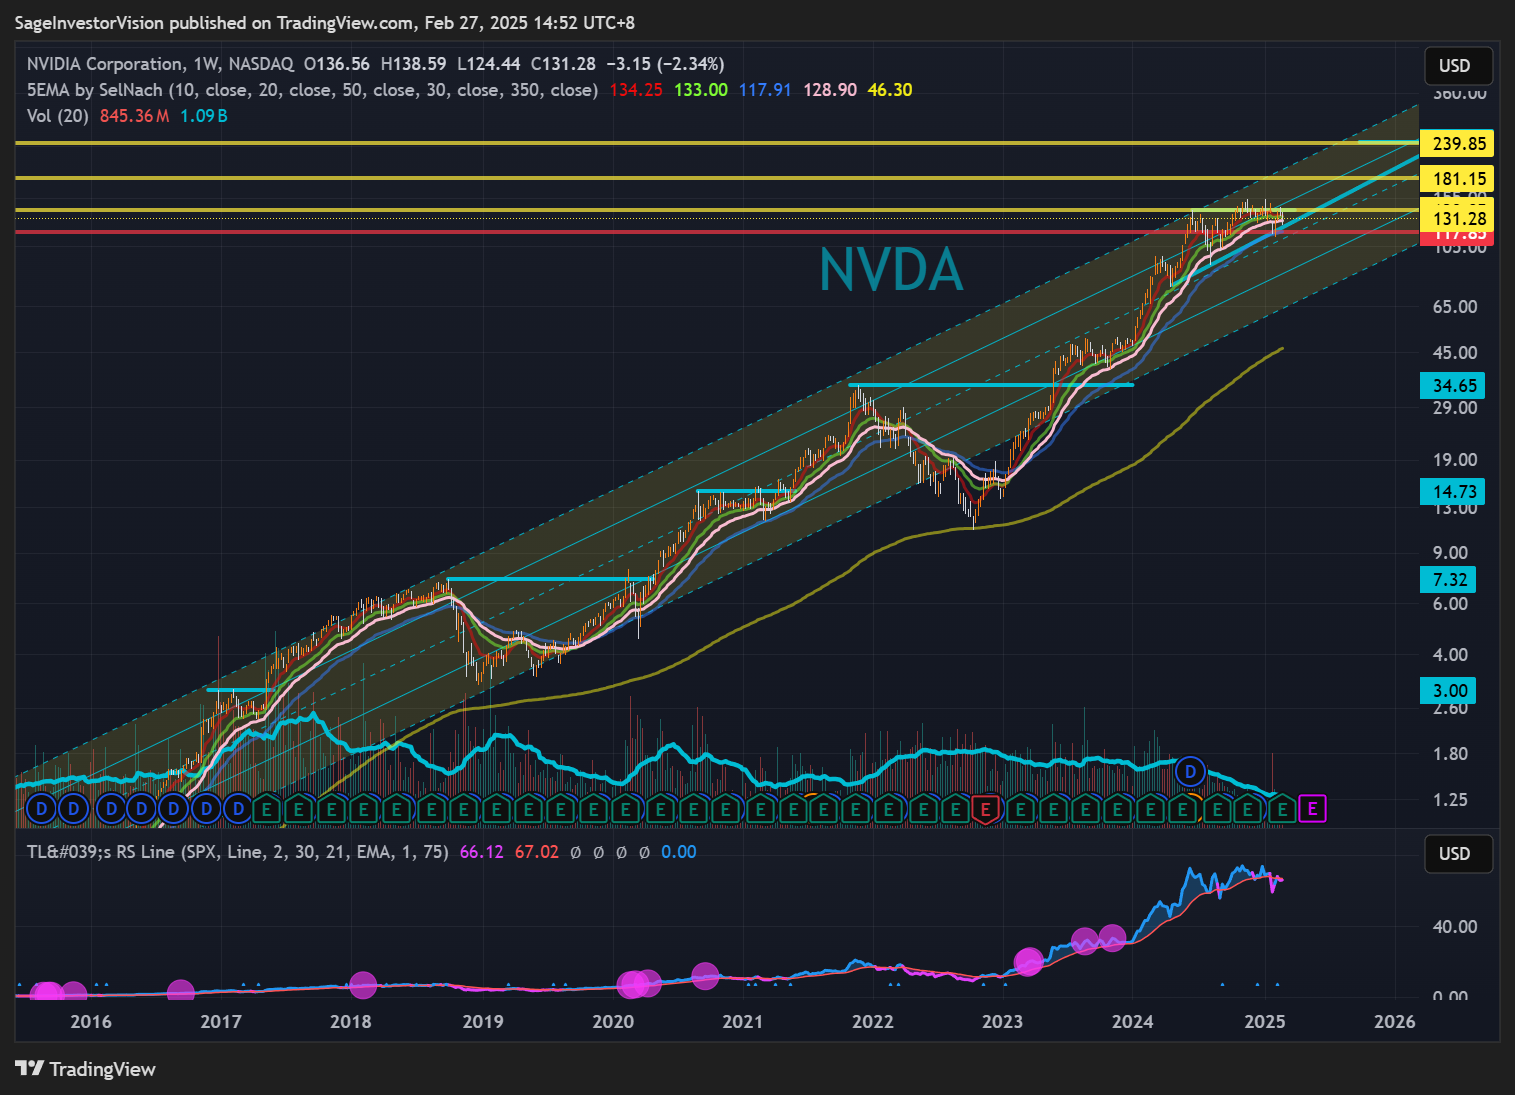The width and height of the screenshot is (1515, 1095).
Task: Click the blue 0.00 RS legend value
Action: (679, 852)
